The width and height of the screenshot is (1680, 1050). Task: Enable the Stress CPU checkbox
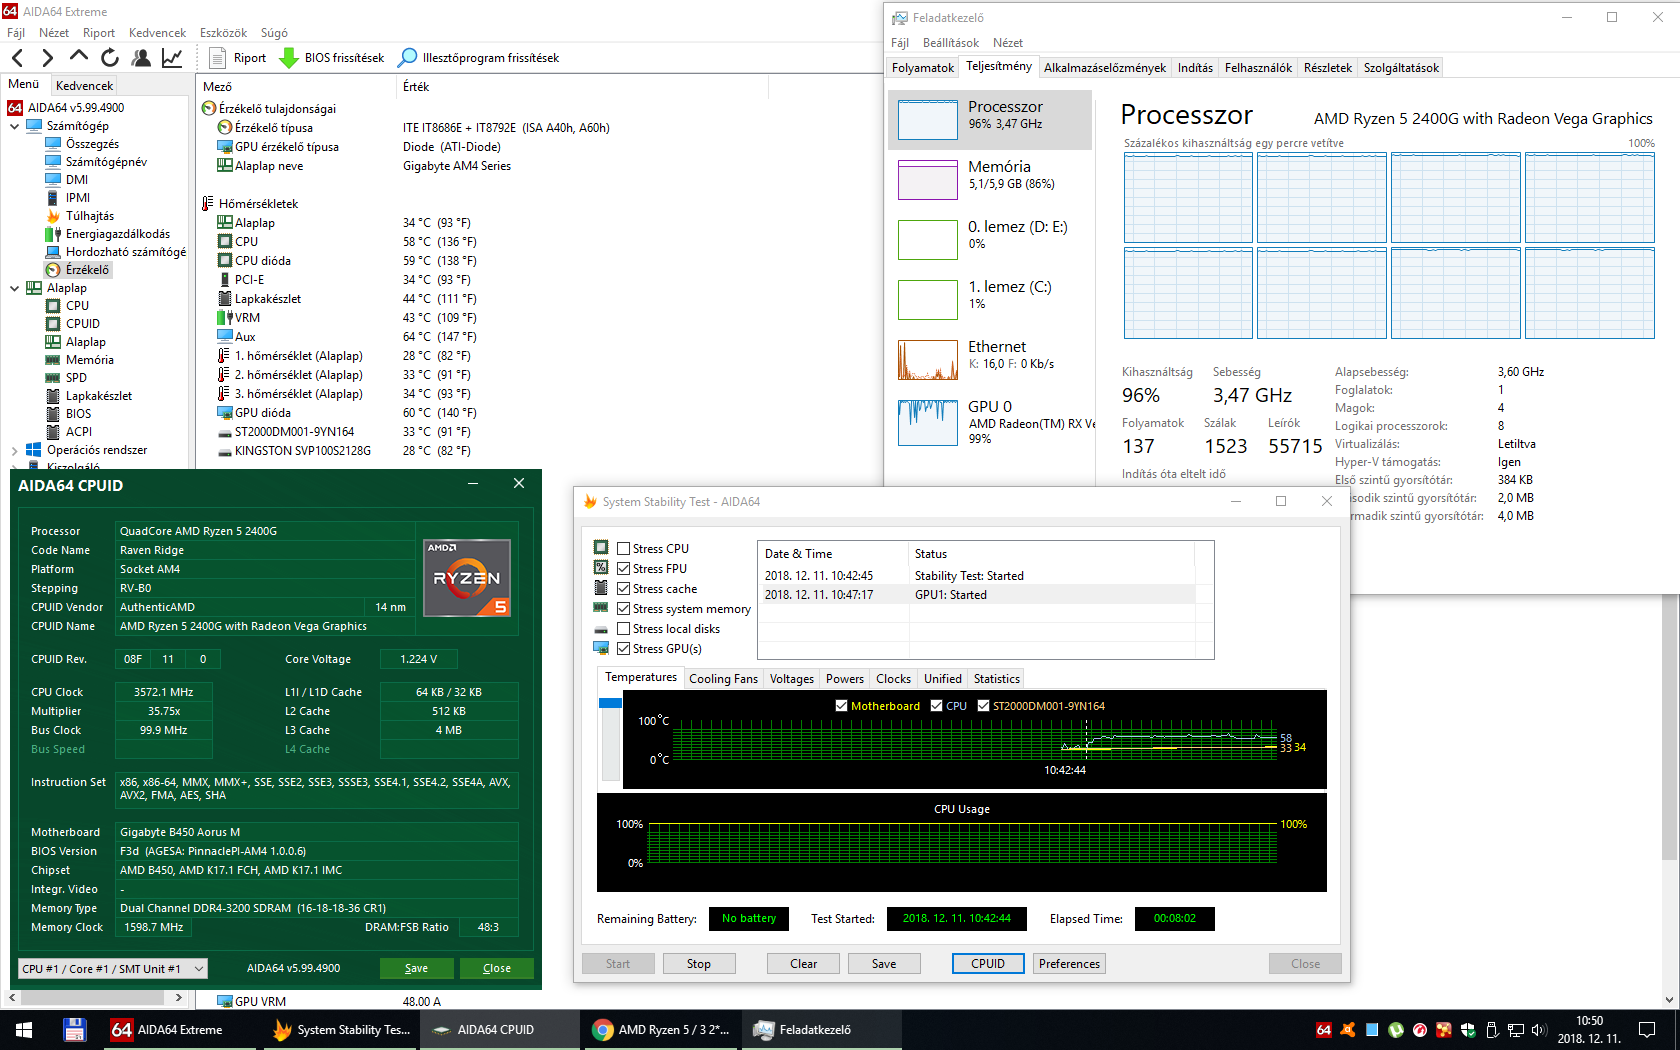623,549
